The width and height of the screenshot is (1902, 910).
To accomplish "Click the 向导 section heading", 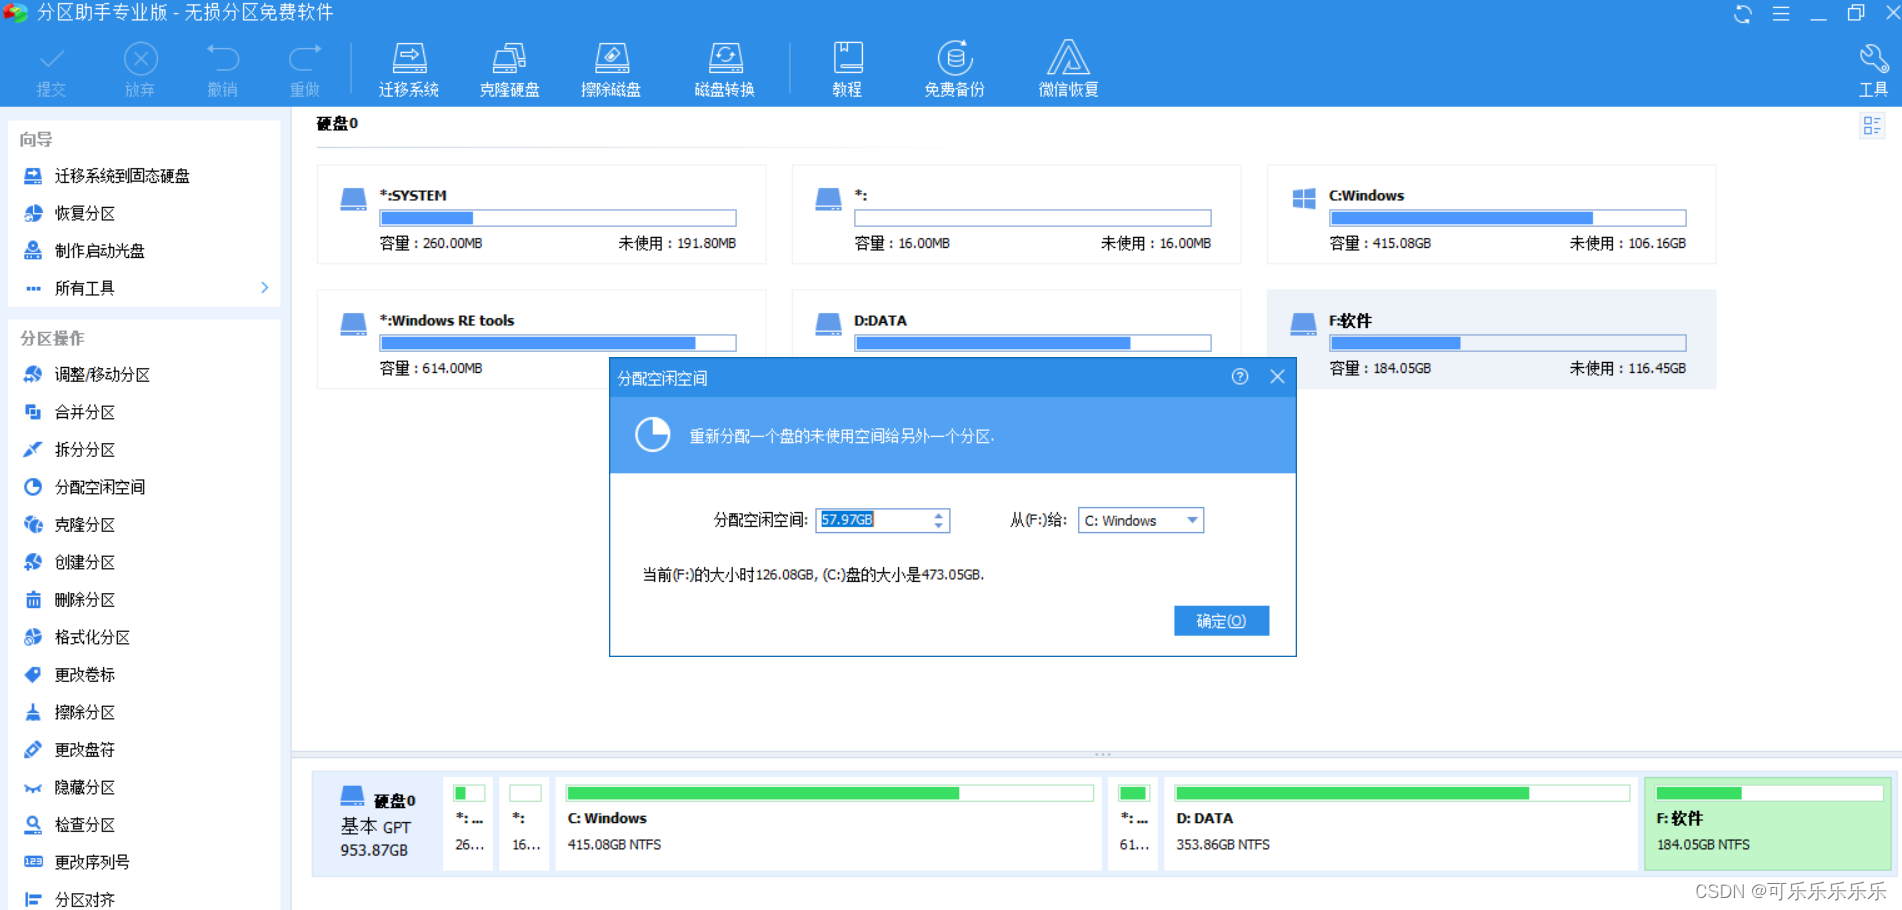I will (x=36, y=140).
